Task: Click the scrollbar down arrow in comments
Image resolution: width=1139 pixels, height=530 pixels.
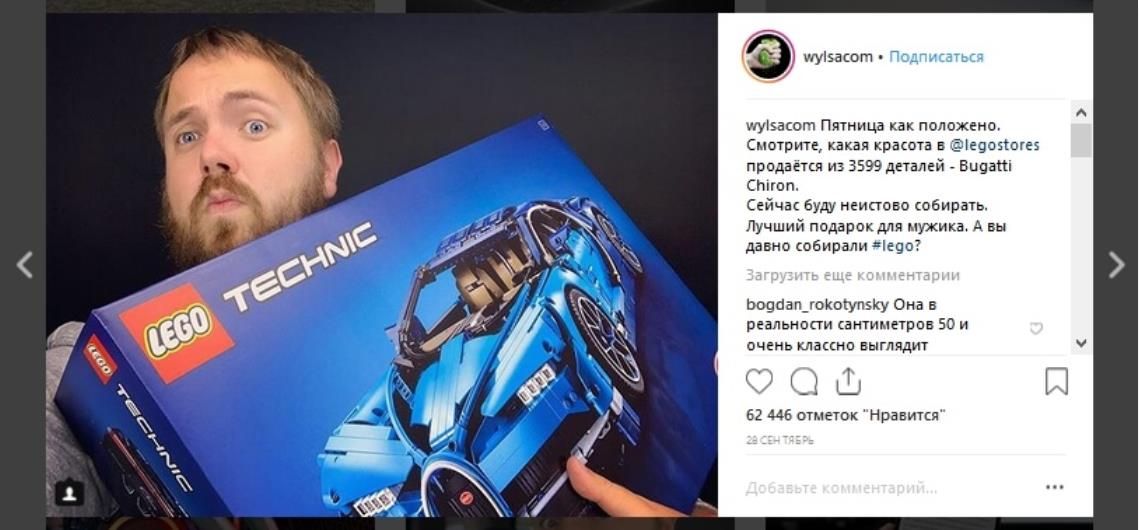Action: pos(1080,343)
